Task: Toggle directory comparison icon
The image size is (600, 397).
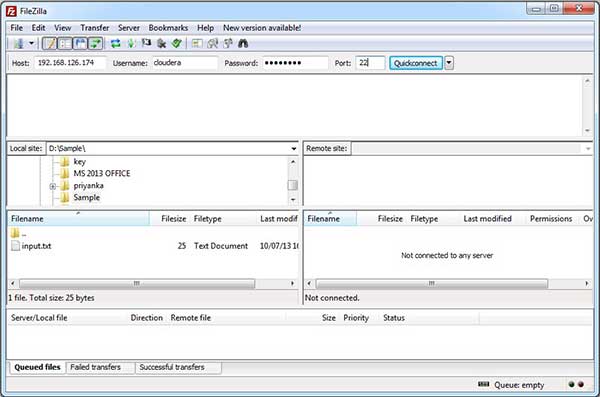Action: click(212, 43)
